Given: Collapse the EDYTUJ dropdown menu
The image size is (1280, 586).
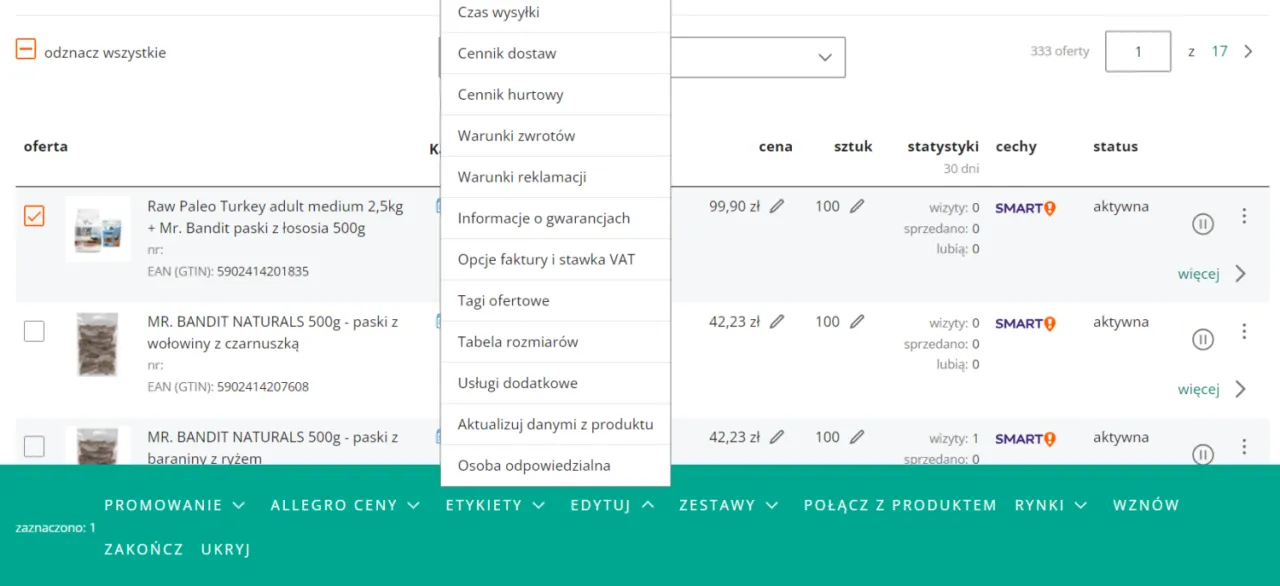Looking at the screenshot, I should pos(612,505).
